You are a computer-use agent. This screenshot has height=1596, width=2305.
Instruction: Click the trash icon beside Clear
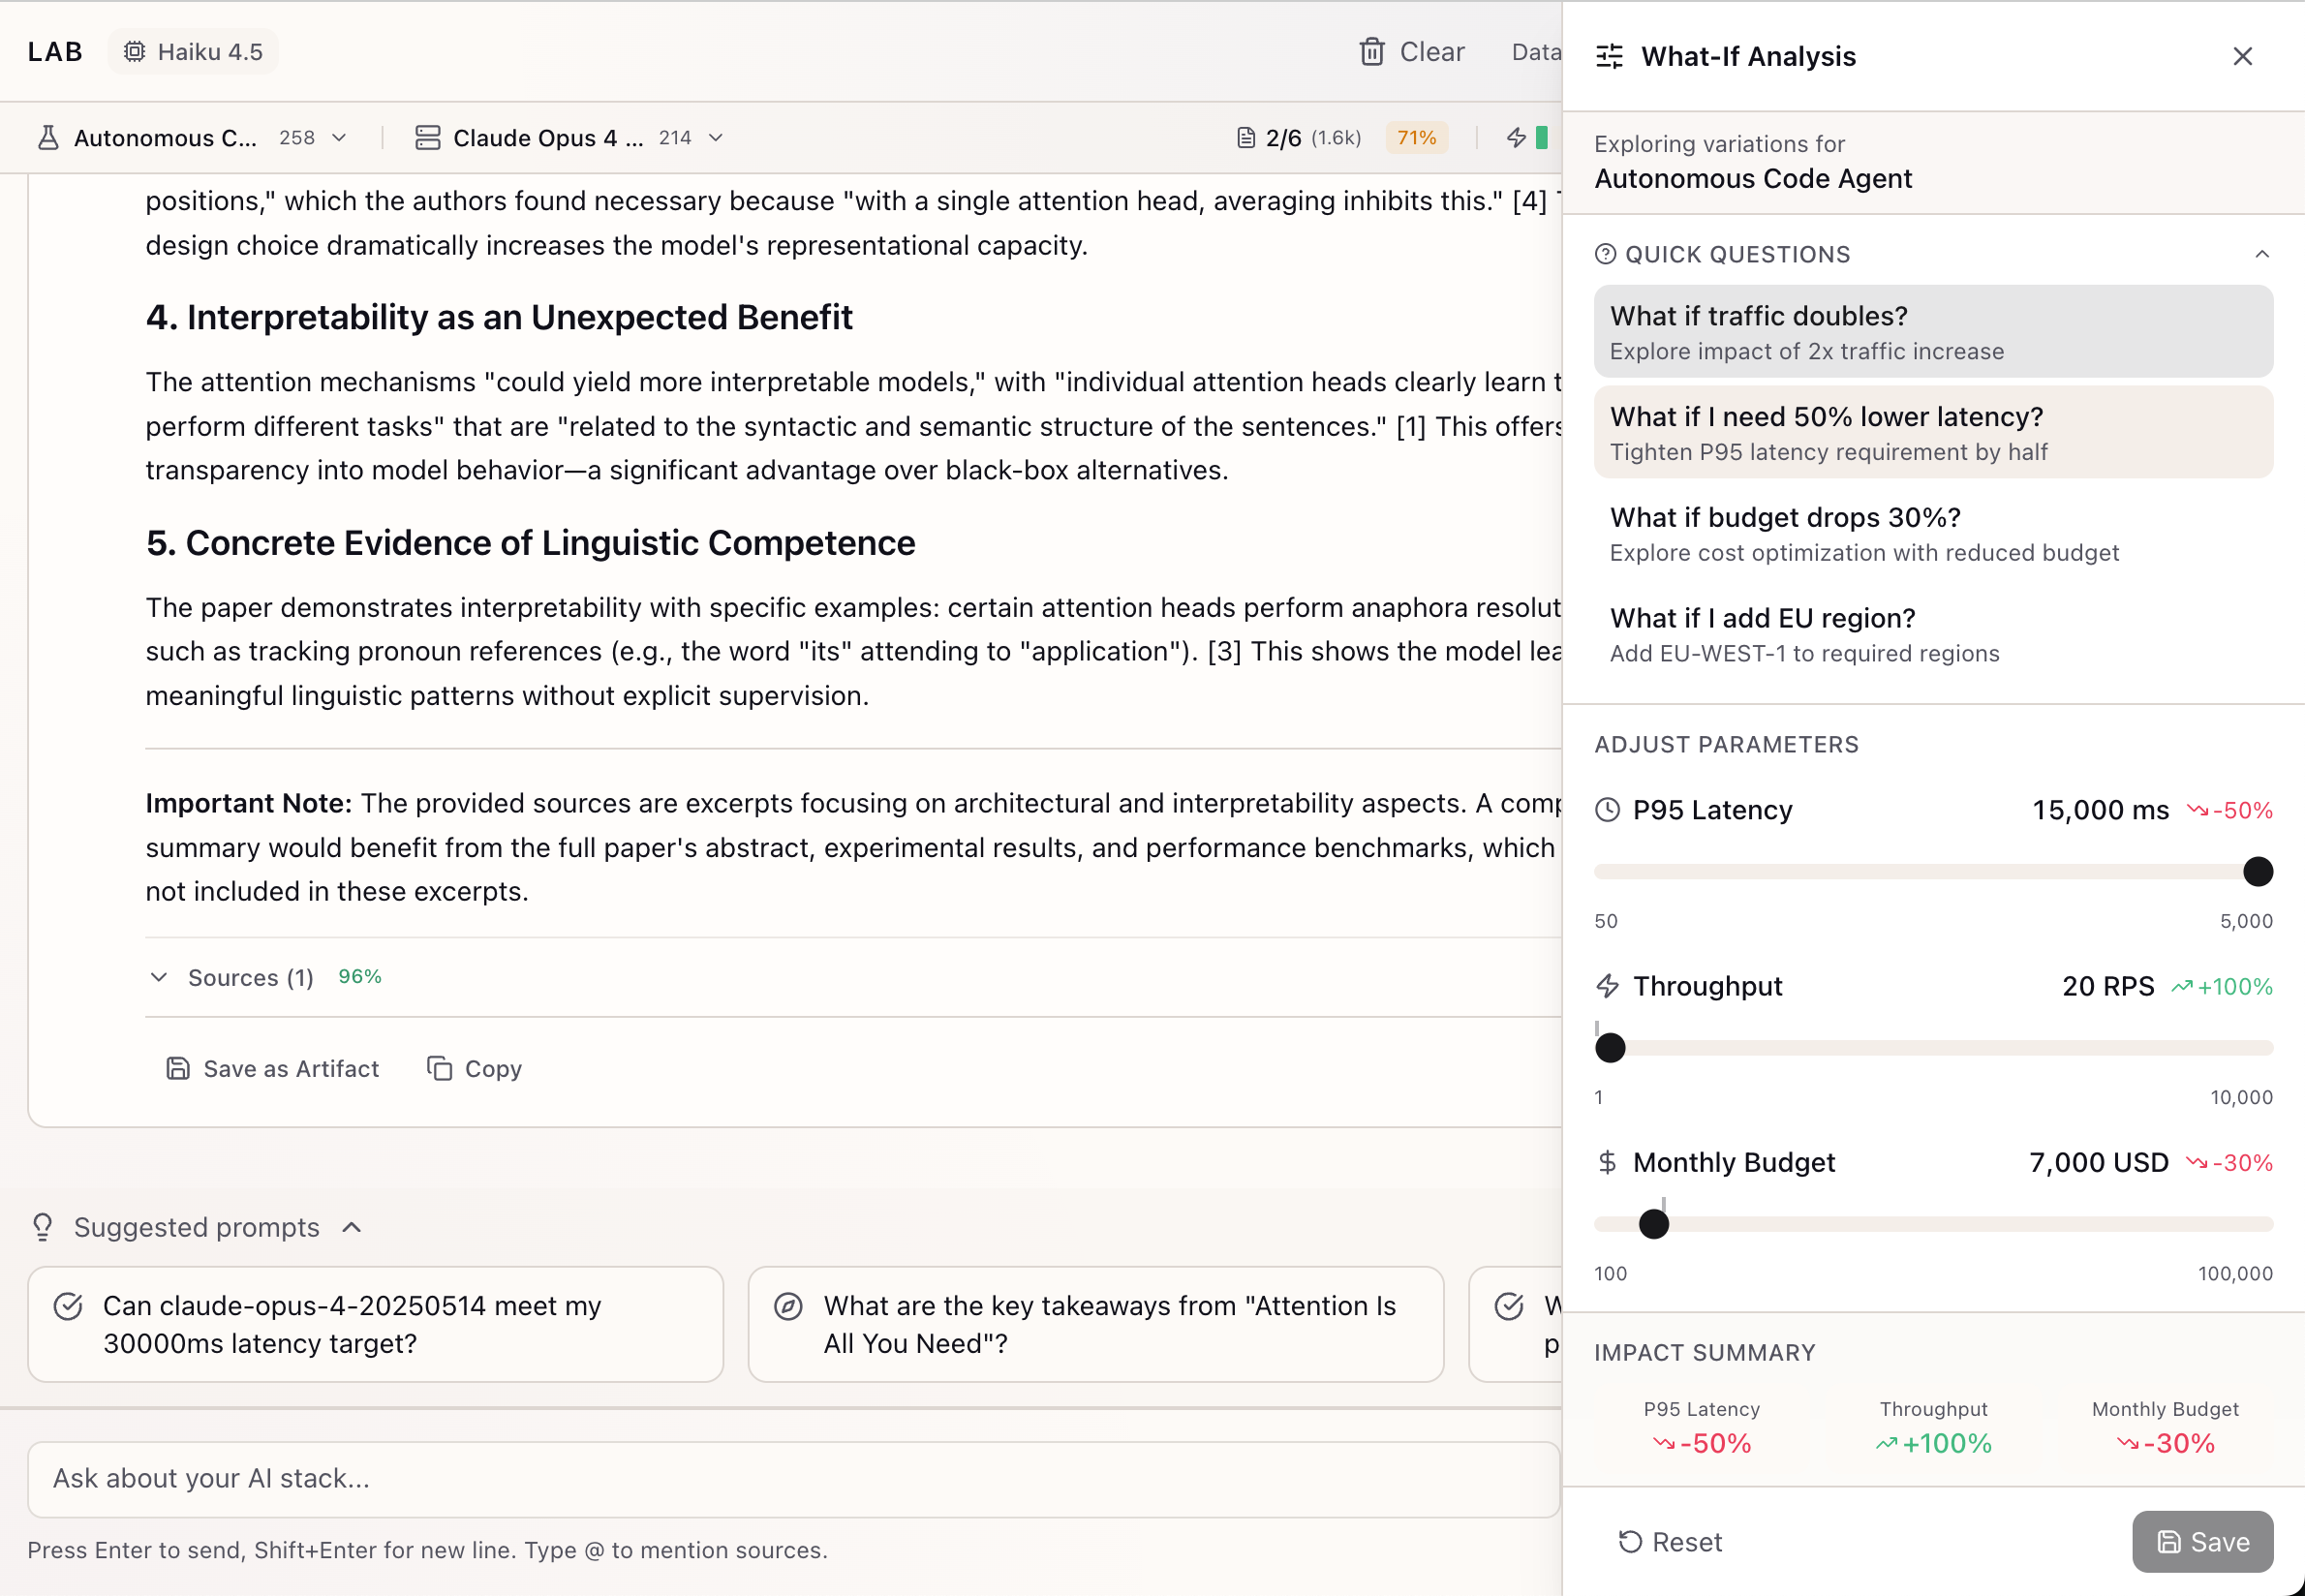coord(1372,51)
